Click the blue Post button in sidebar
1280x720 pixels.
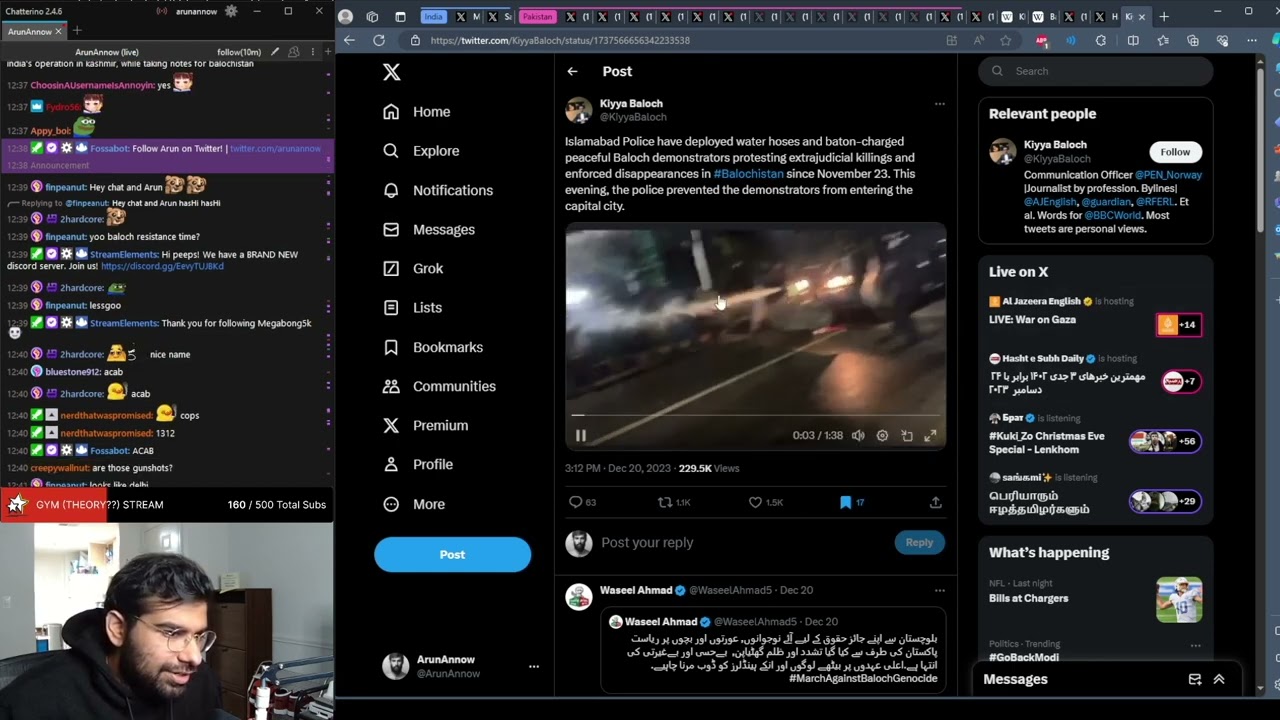(x=452, y=554)
